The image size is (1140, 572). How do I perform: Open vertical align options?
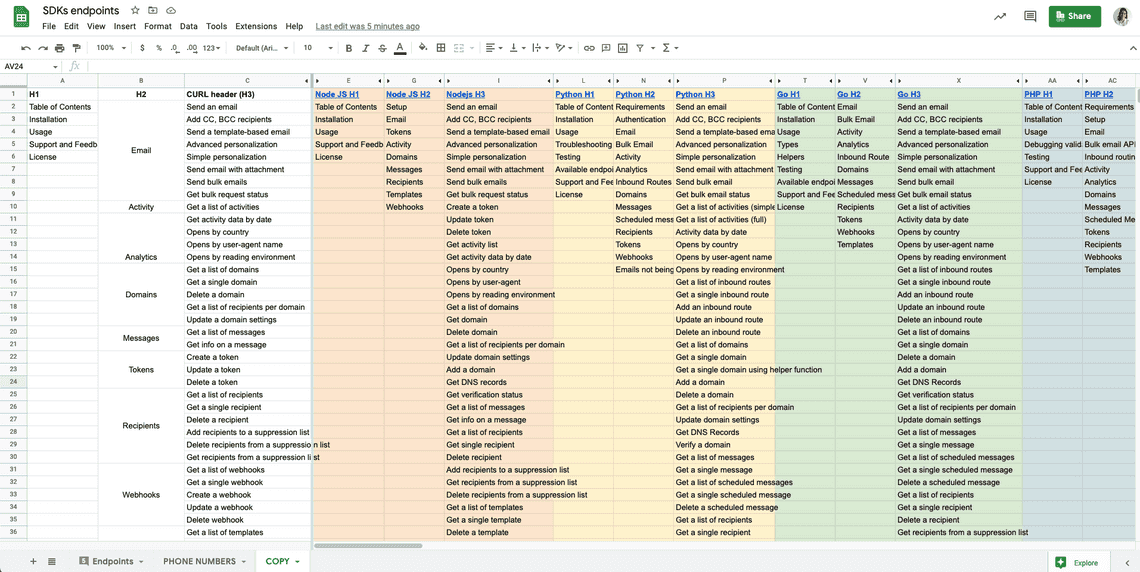(x=517, y=48)
